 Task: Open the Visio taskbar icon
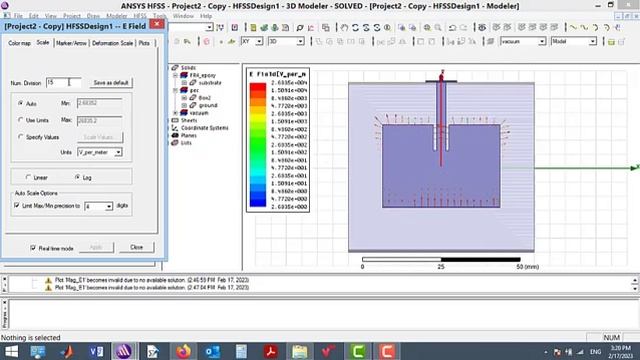coord(96,351)
